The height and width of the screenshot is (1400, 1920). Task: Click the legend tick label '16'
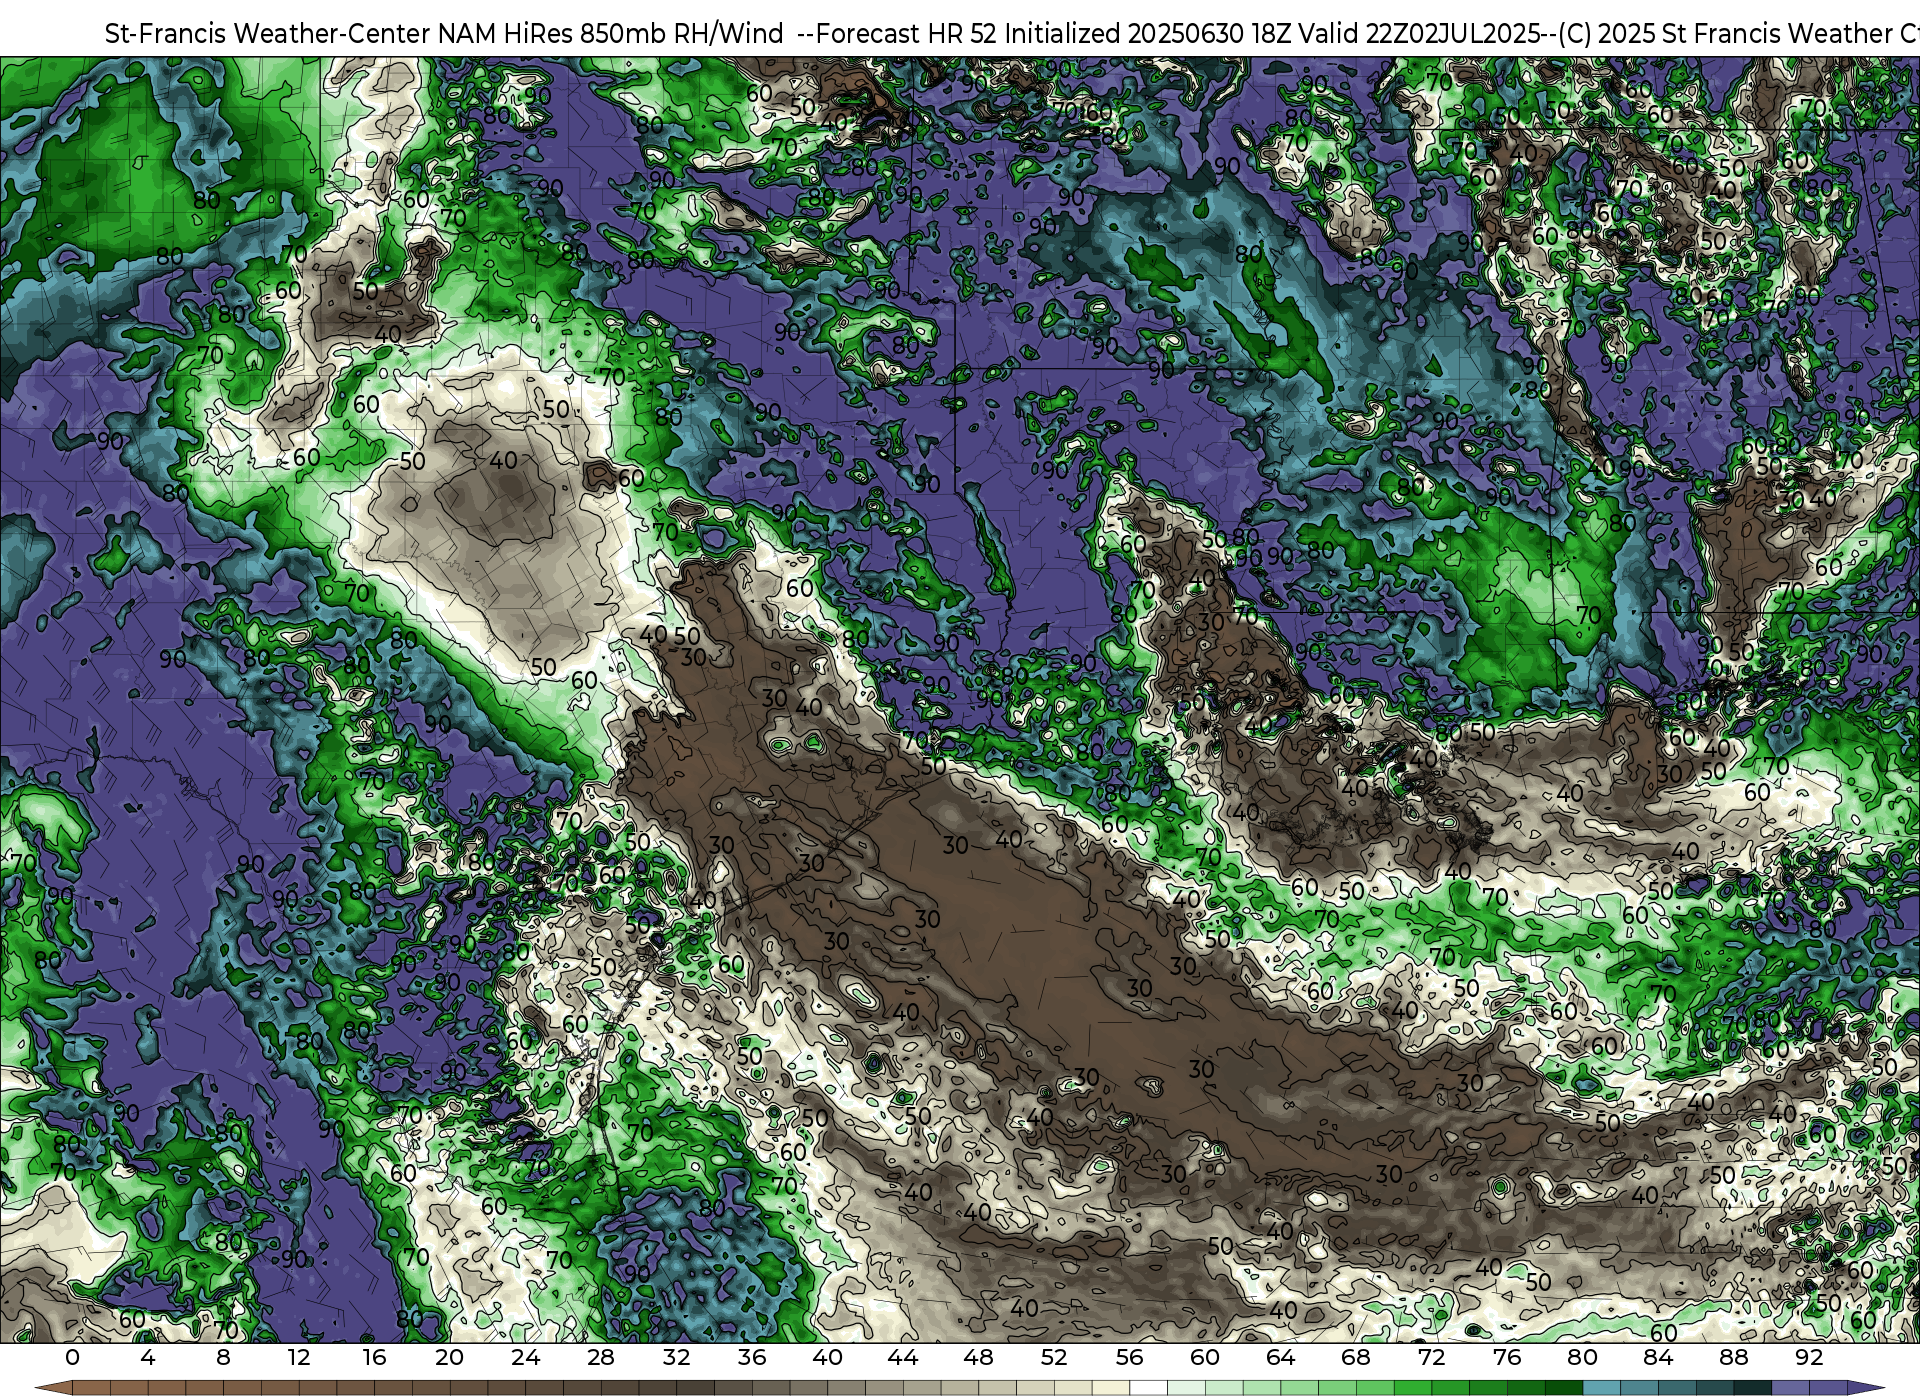point(374,1358)
